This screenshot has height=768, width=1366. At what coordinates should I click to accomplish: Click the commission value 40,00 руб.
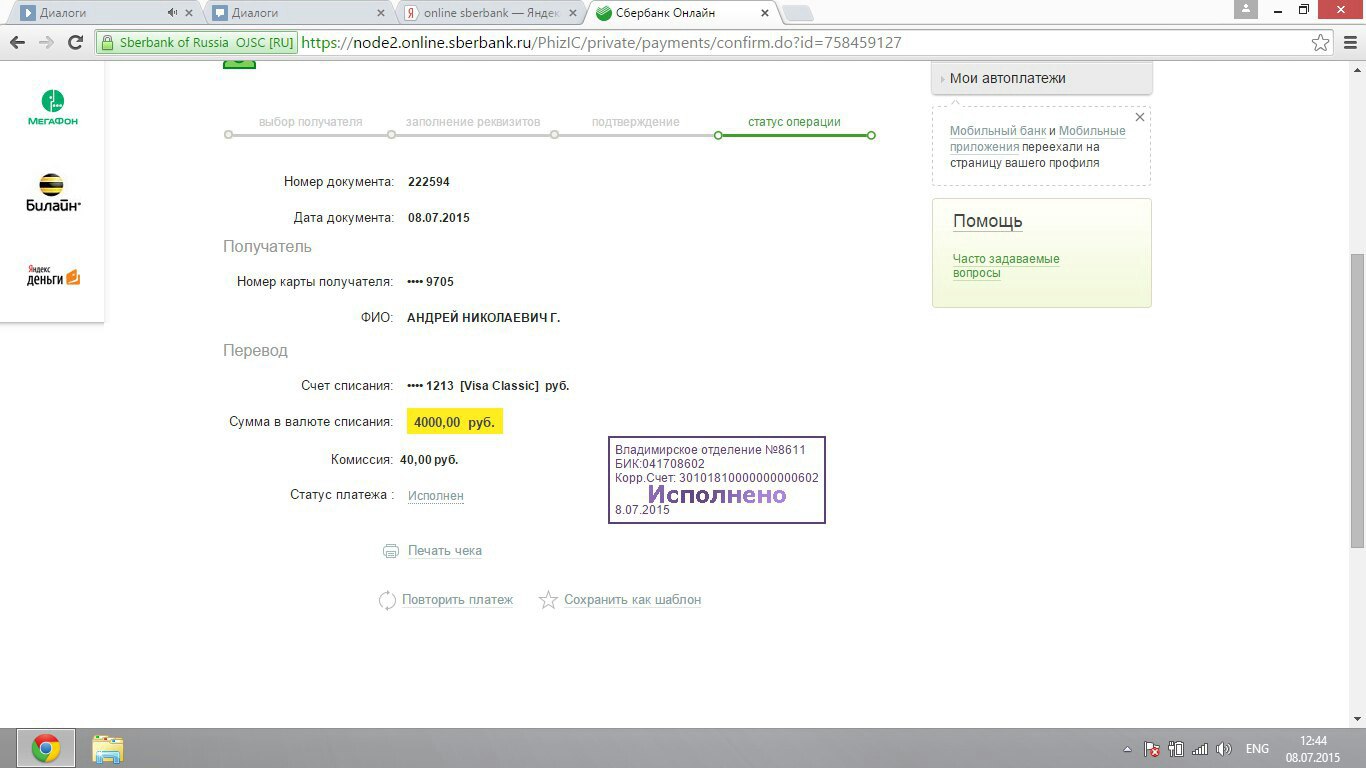429,460
